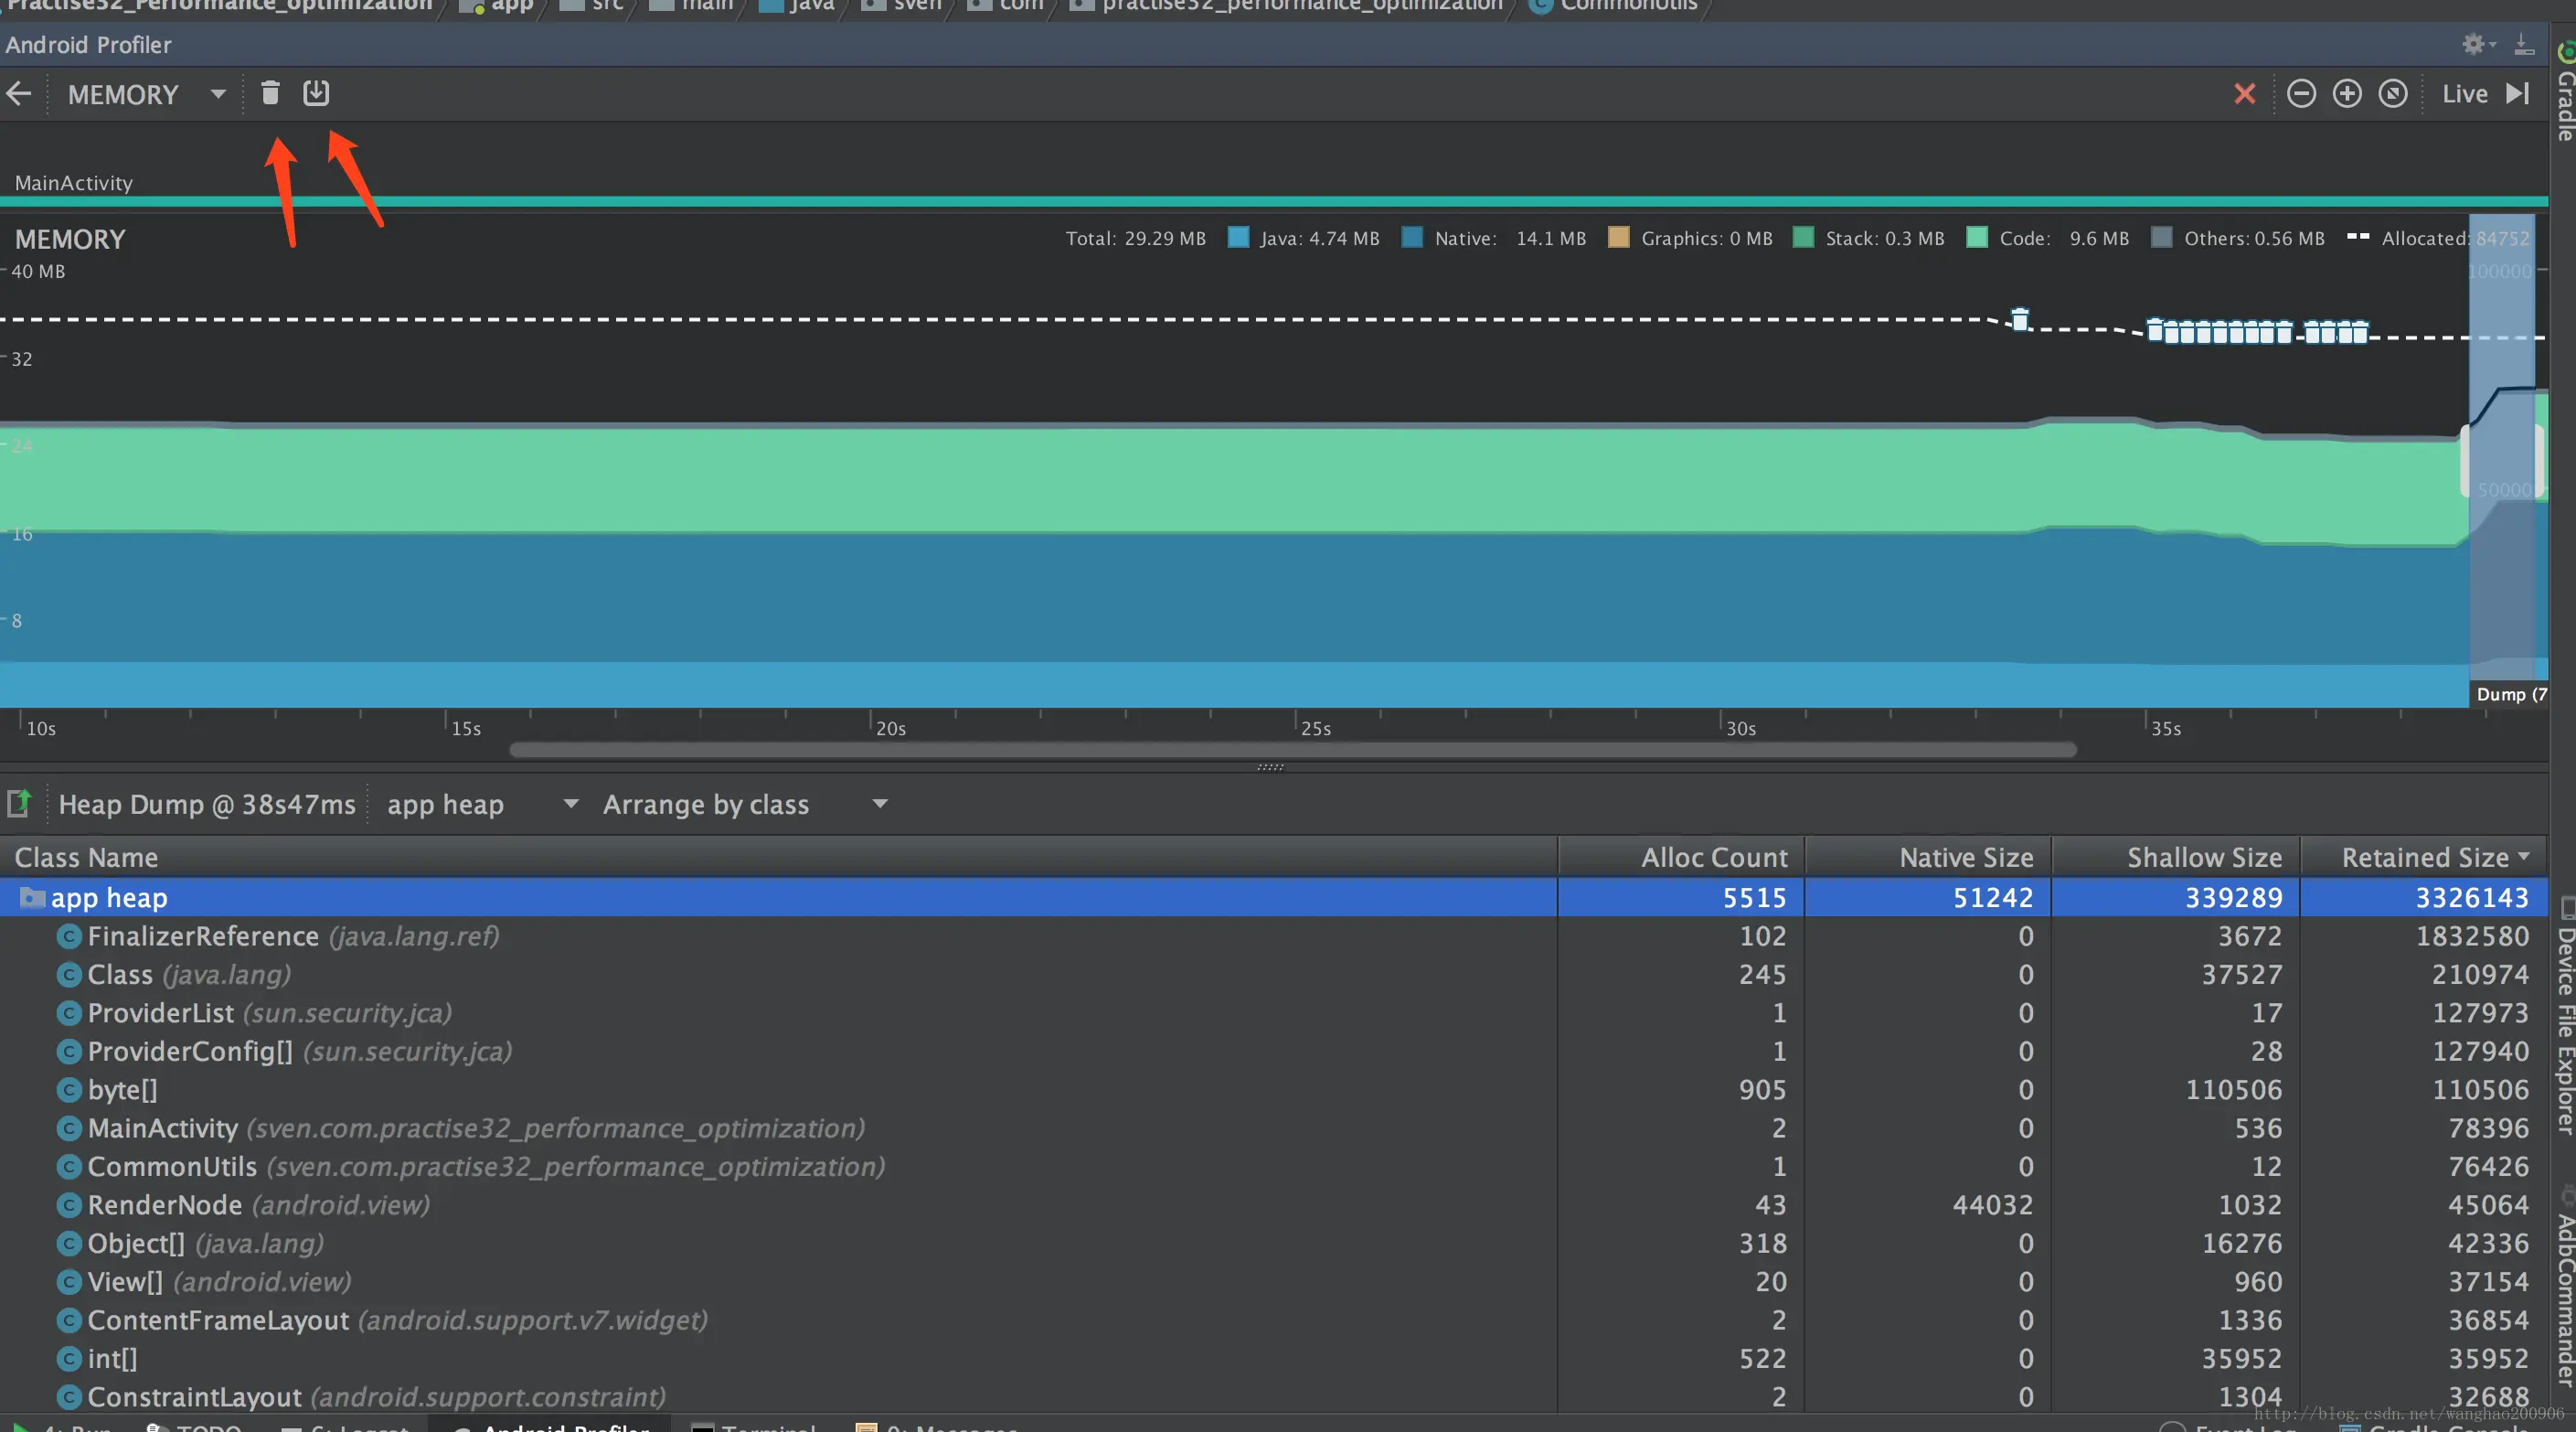The height and width of the screenshot is (1432, 2576).
Task: Select the CommonUtils class row
Action: [1274, 1166]
